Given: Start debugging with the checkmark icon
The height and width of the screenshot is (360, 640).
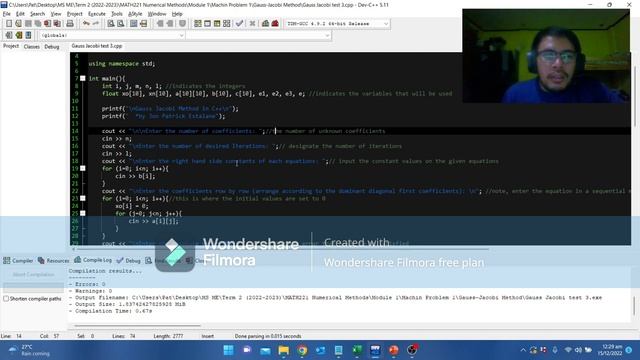Looking at the screenshot, I should click(x=240, y=24).
